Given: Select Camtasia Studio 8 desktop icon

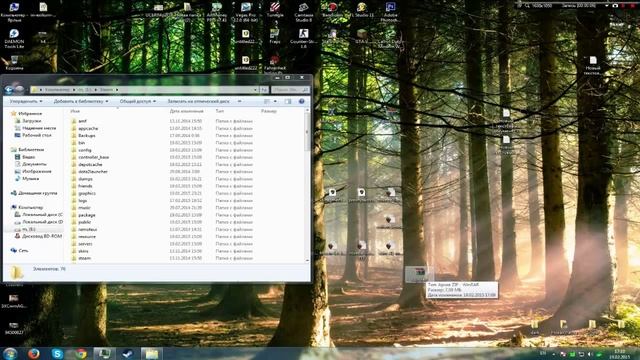Looking at the screenshot, I should 303,12.
